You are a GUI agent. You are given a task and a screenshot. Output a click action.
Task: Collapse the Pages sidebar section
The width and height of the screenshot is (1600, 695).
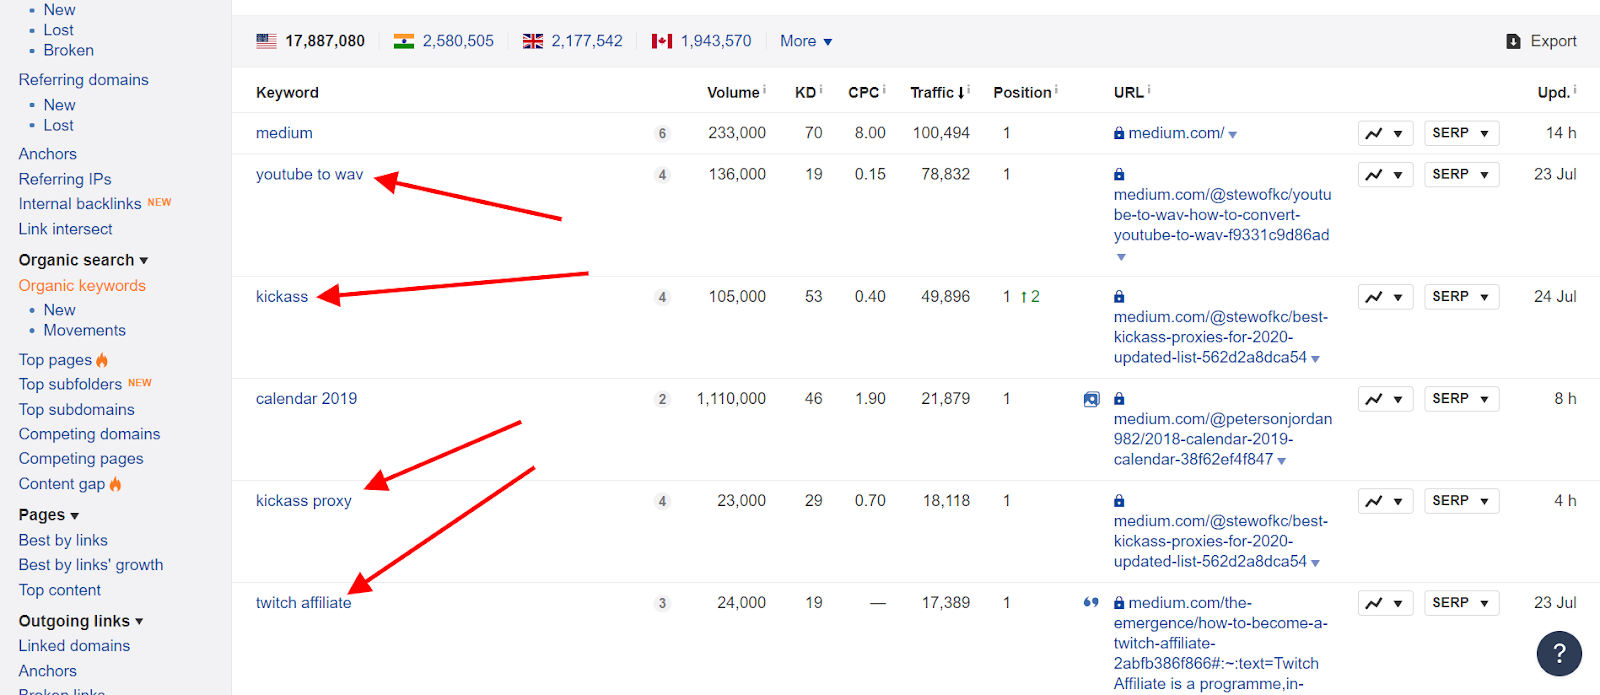[48, 515]
